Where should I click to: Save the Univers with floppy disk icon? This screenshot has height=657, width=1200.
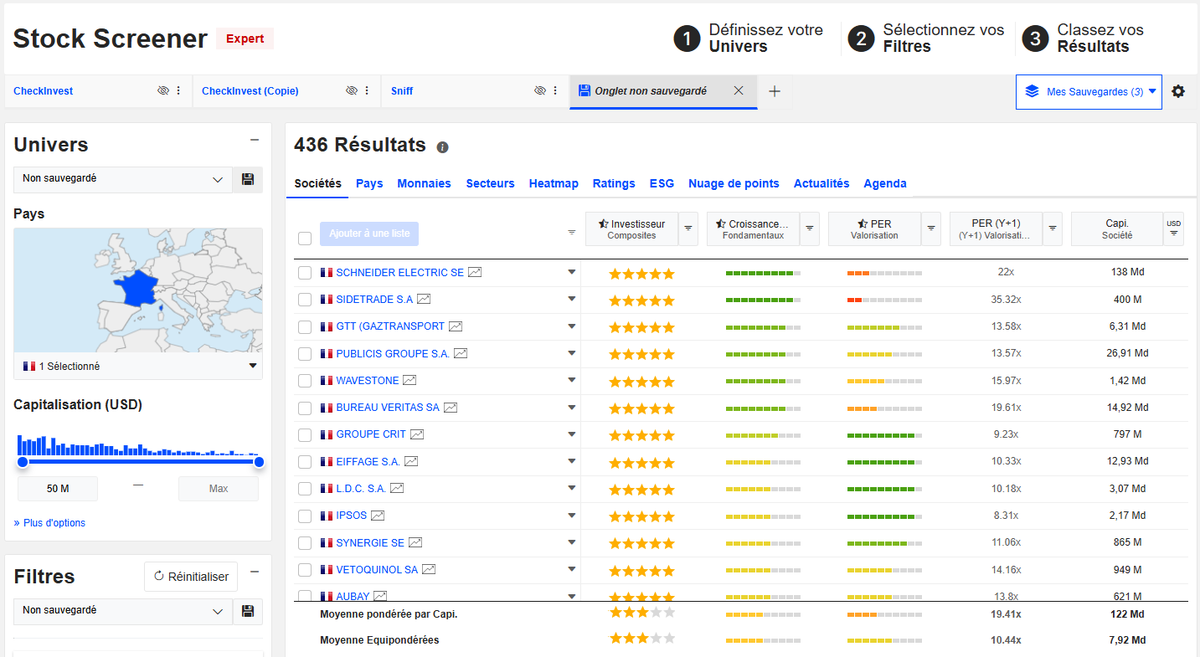tap(248, 179)
